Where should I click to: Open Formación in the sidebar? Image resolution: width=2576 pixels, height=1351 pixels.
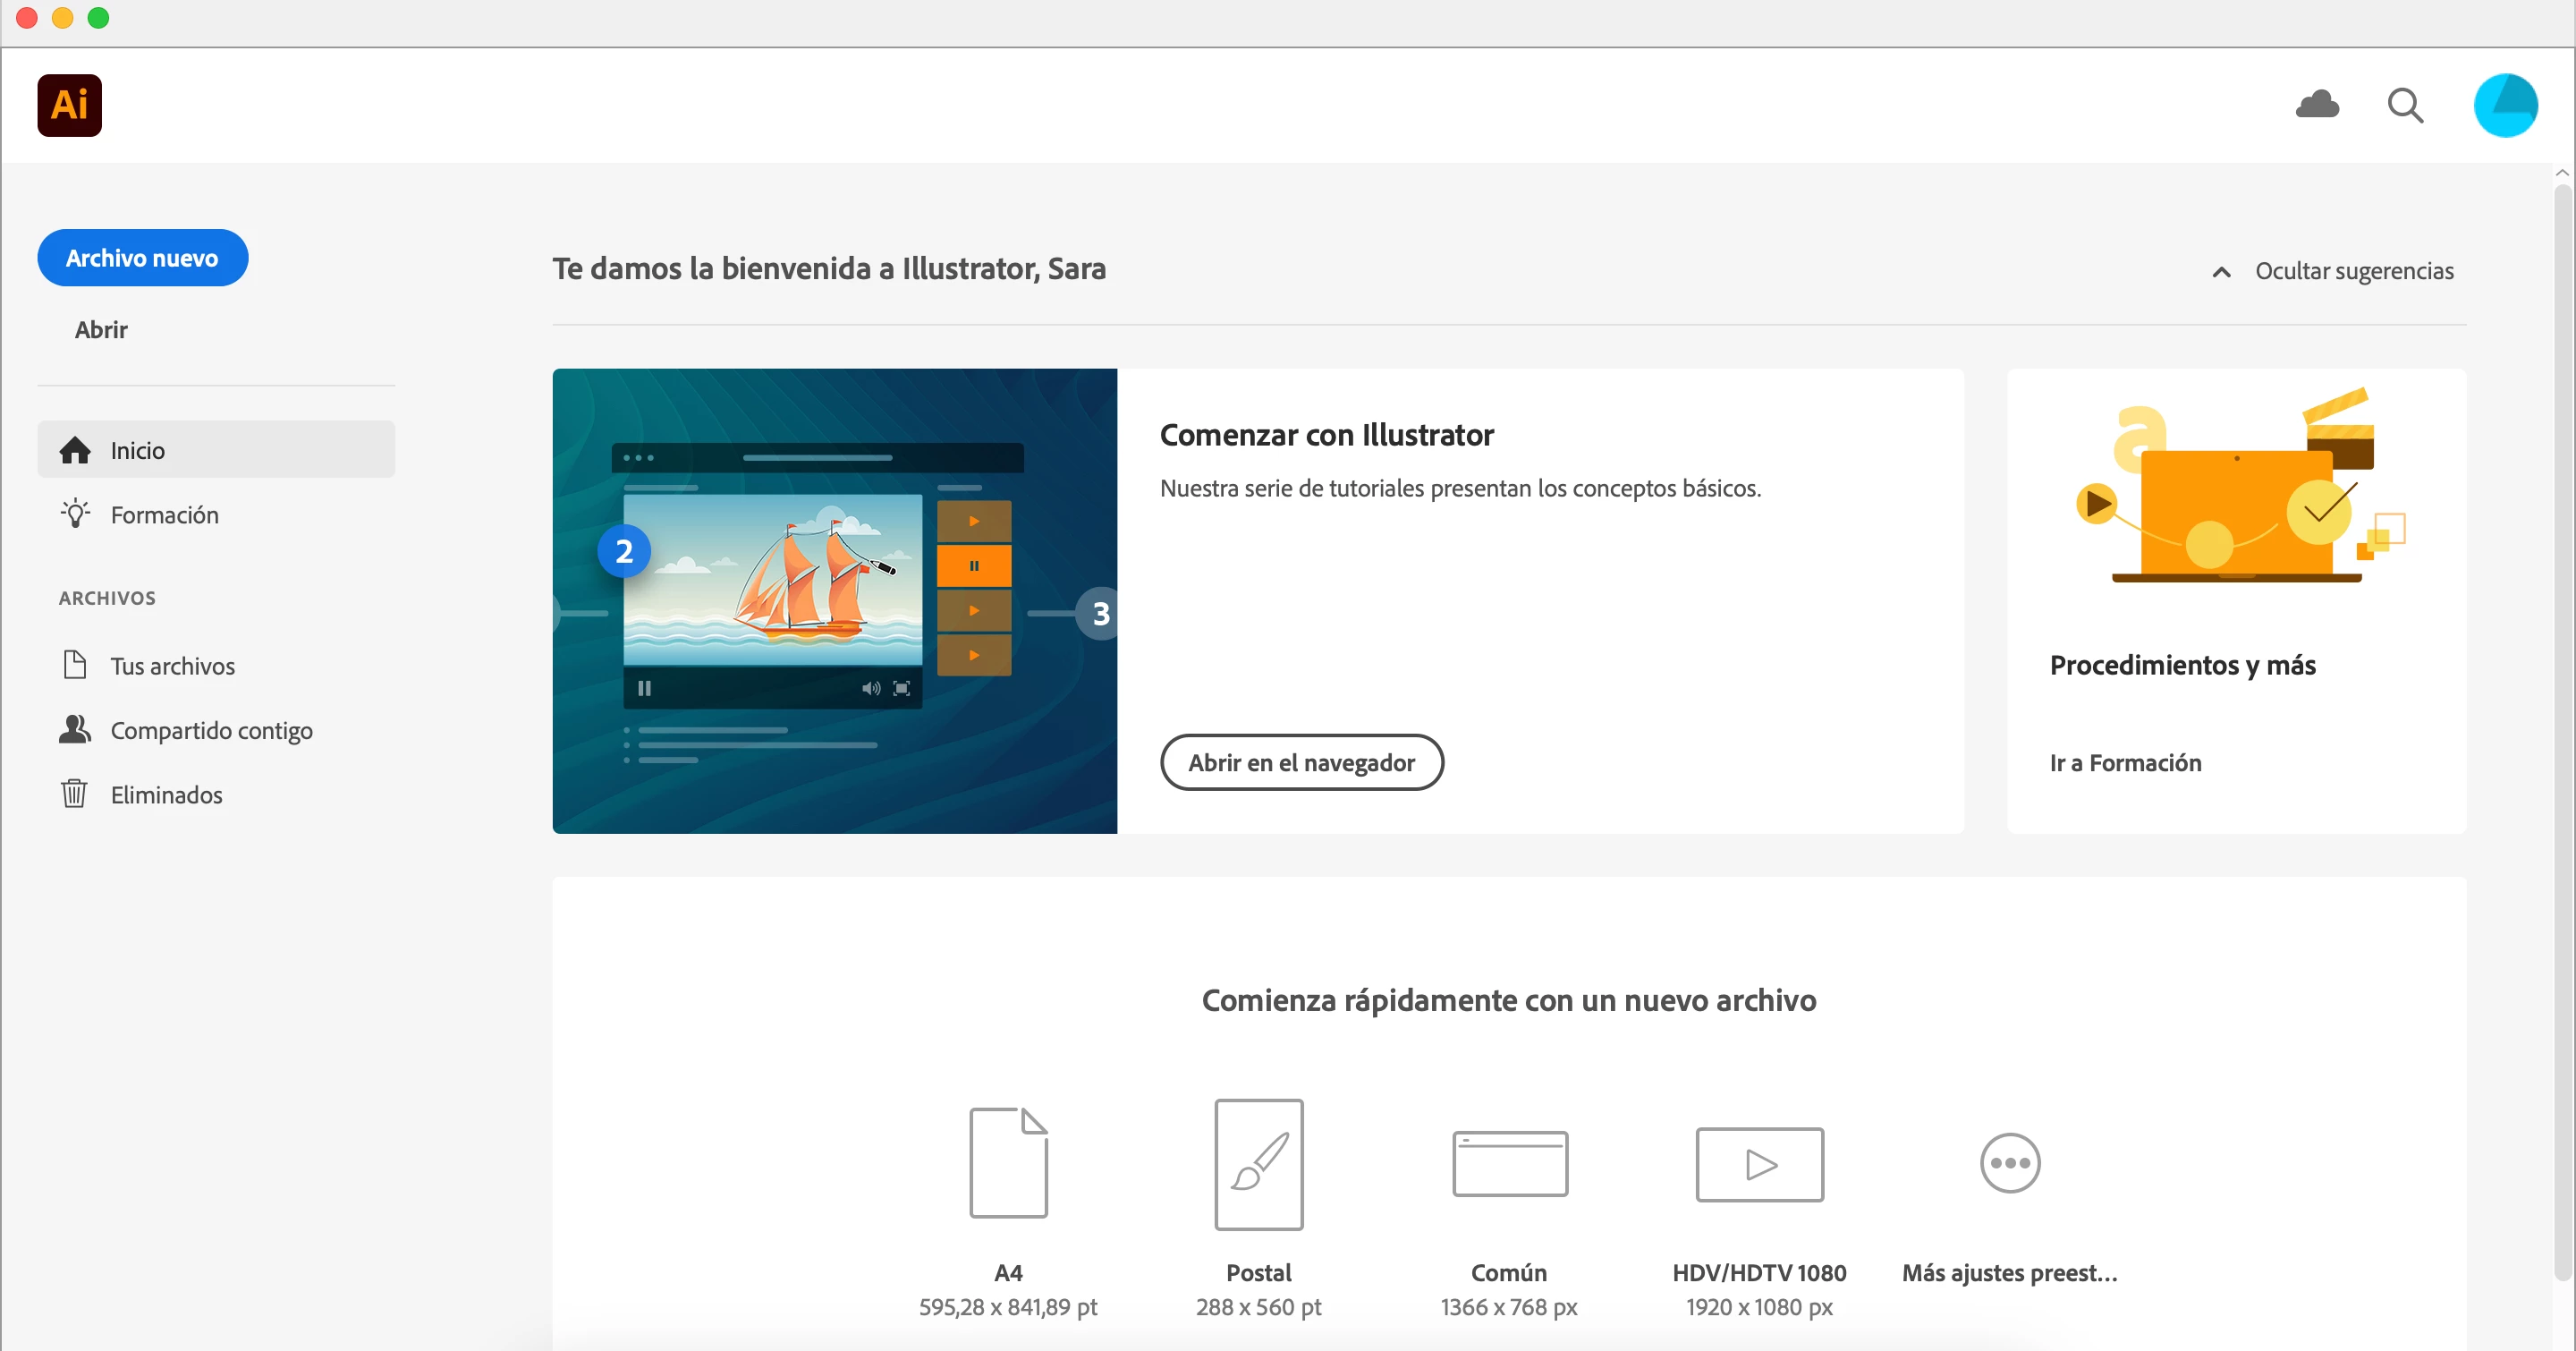tap(164, 514)
